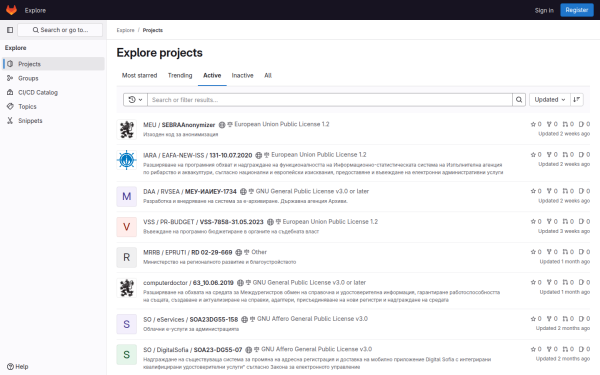Open Groups in the sidebar
The image size is (600, 375).
[x=54, y=78]
